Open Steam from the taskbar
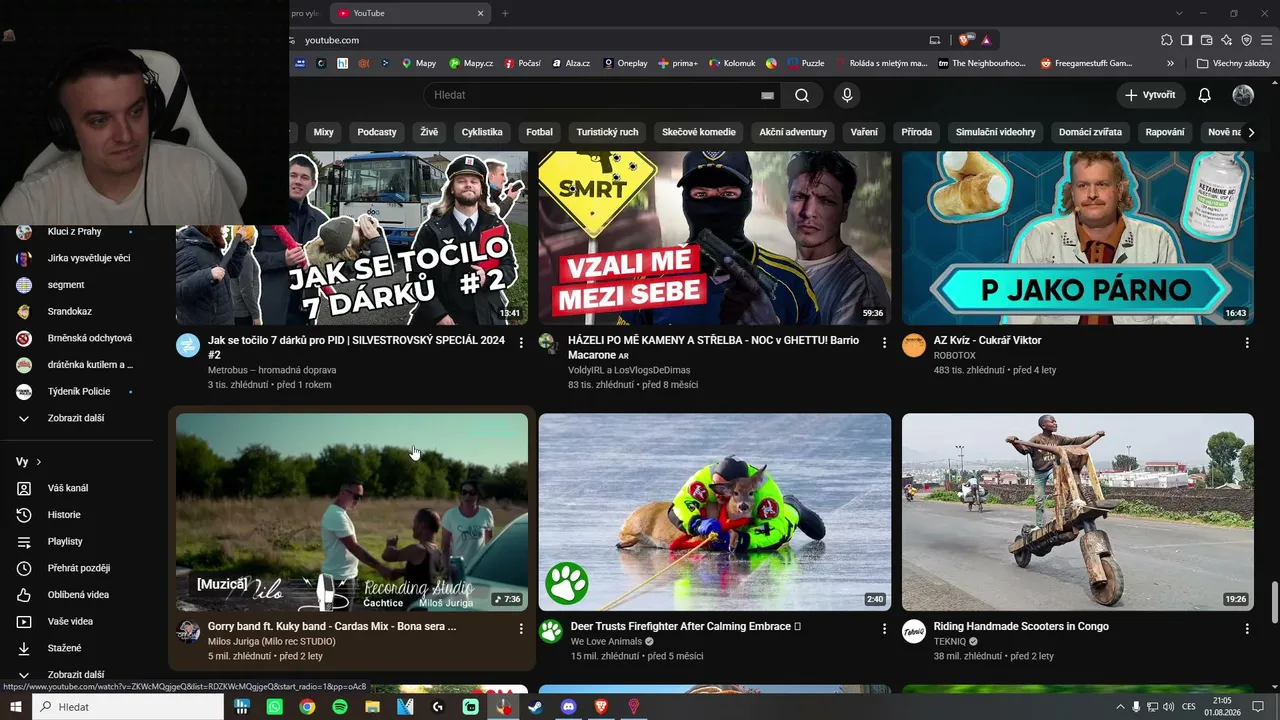The height and width of the screenshot is (720, 1280). [536, 707]
